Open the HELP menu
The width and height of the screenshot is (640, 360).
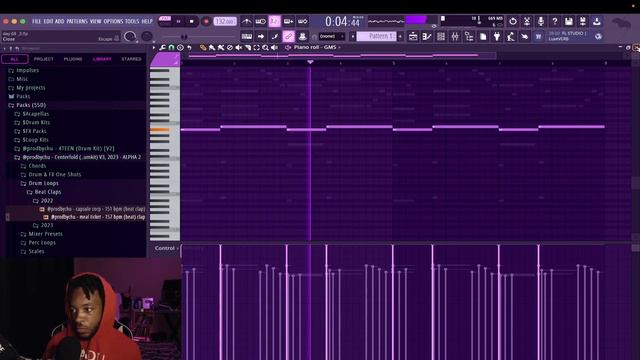[x=147, y=21]
